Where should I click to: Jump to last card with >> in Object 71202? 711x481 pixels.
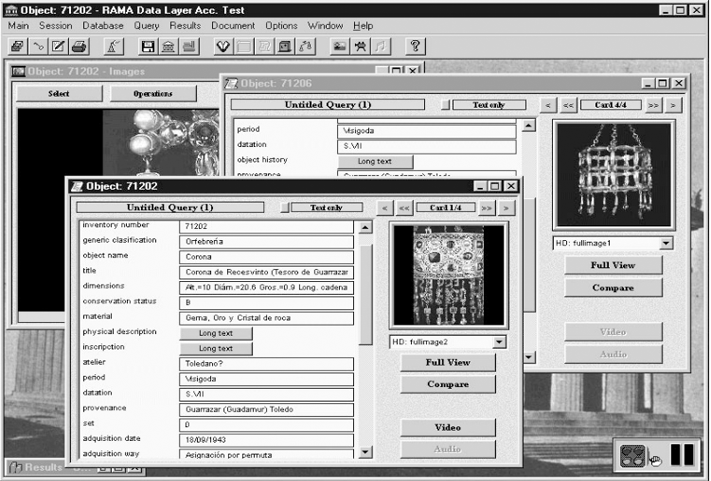(x=487, y=208)
